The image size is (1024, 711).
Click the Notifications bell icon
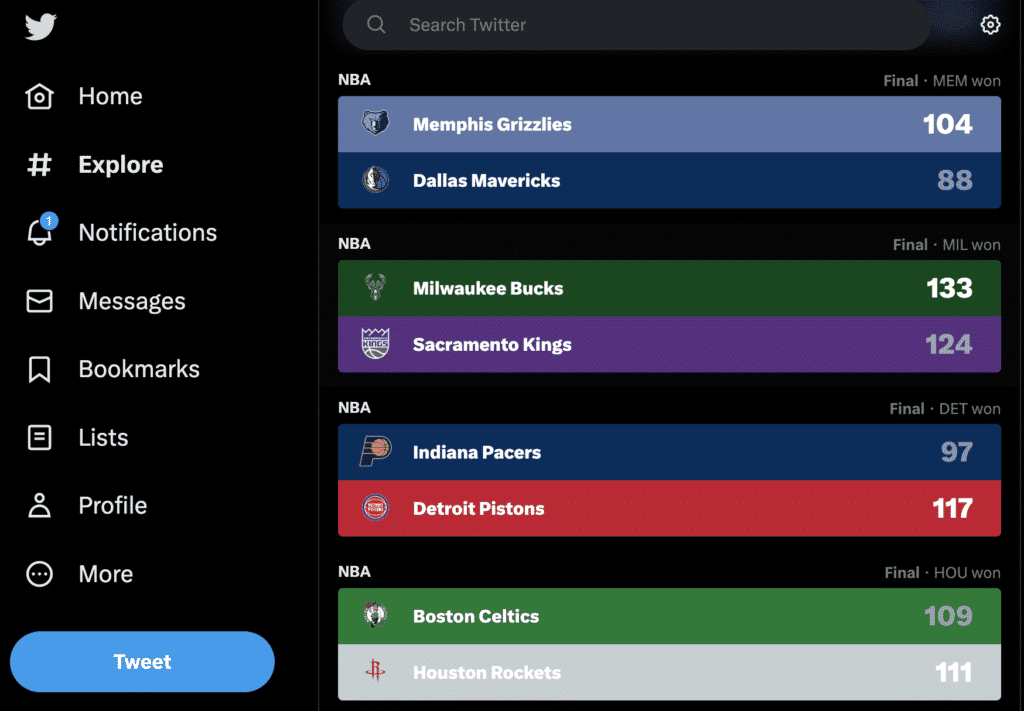pyautogui.click(x=39, y=233)
